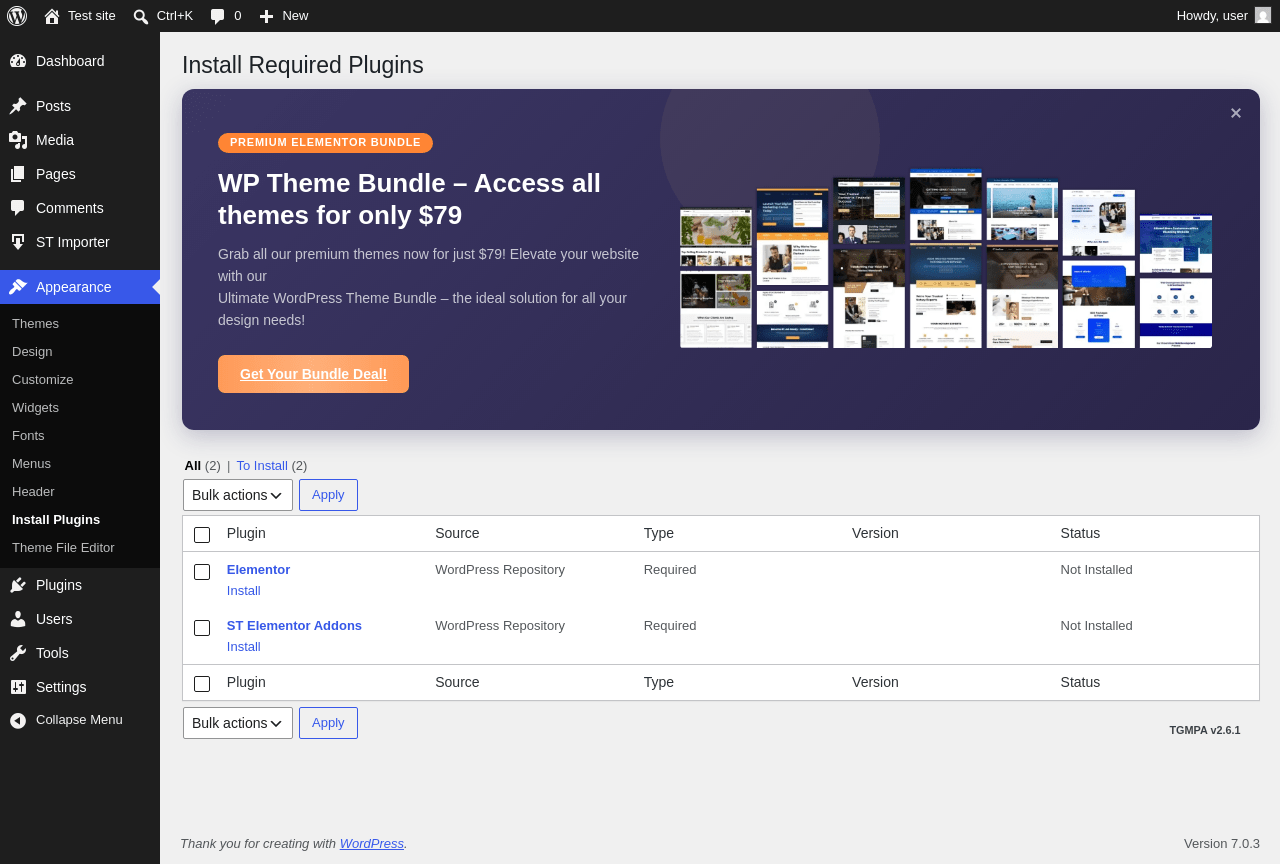Click Elementor's Not Installed status cell
This screenshot has width=1280, height=864.
[1097, 569]
